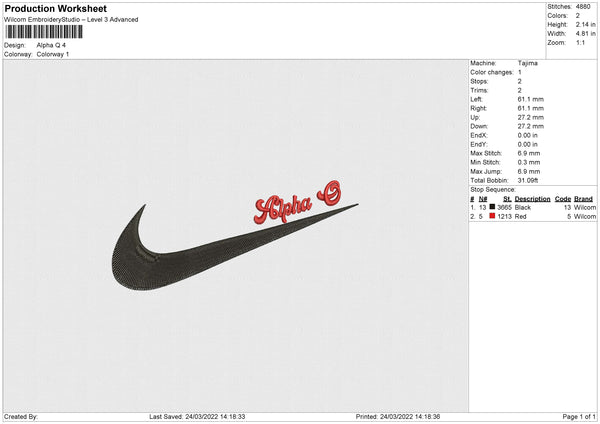Screen dimensions: 600x424
Task: Click the red 'Alpha' script lettering
Action: (283, 208)
